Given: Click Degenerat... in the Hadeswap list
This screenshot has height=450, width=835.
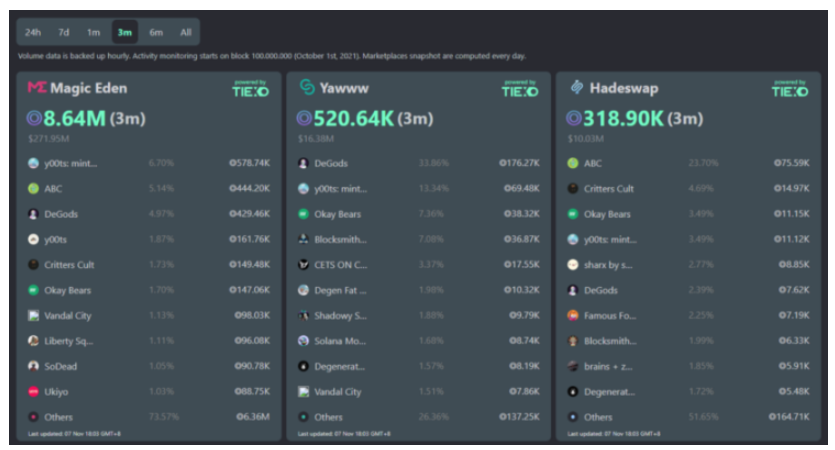Looking at the screenshot, I should tap(610, 392).
